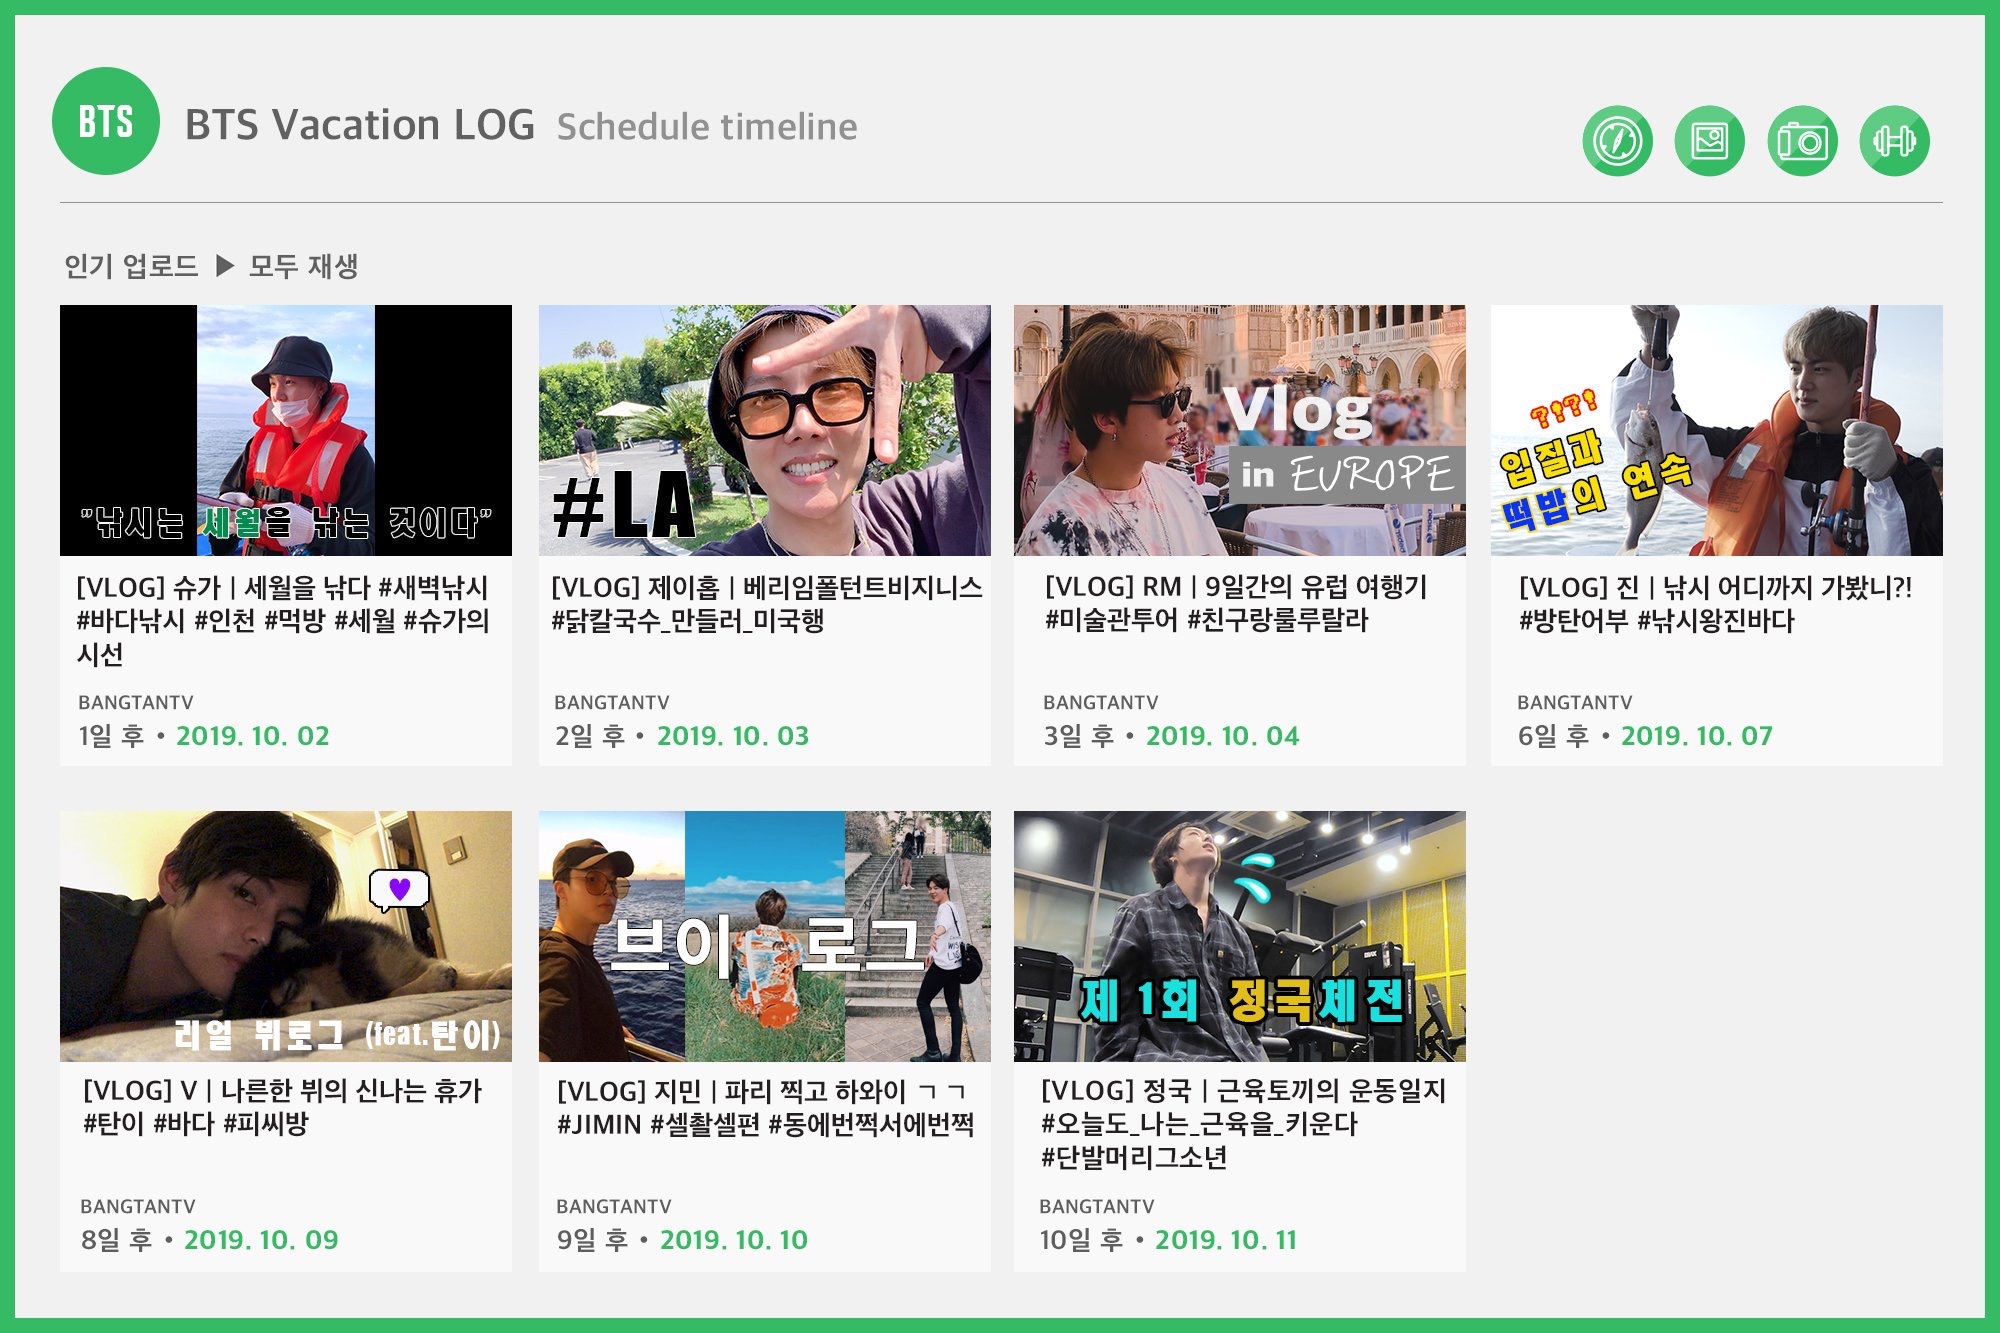
Task: Click the compass icon in header
Action: pos(1617,141)
